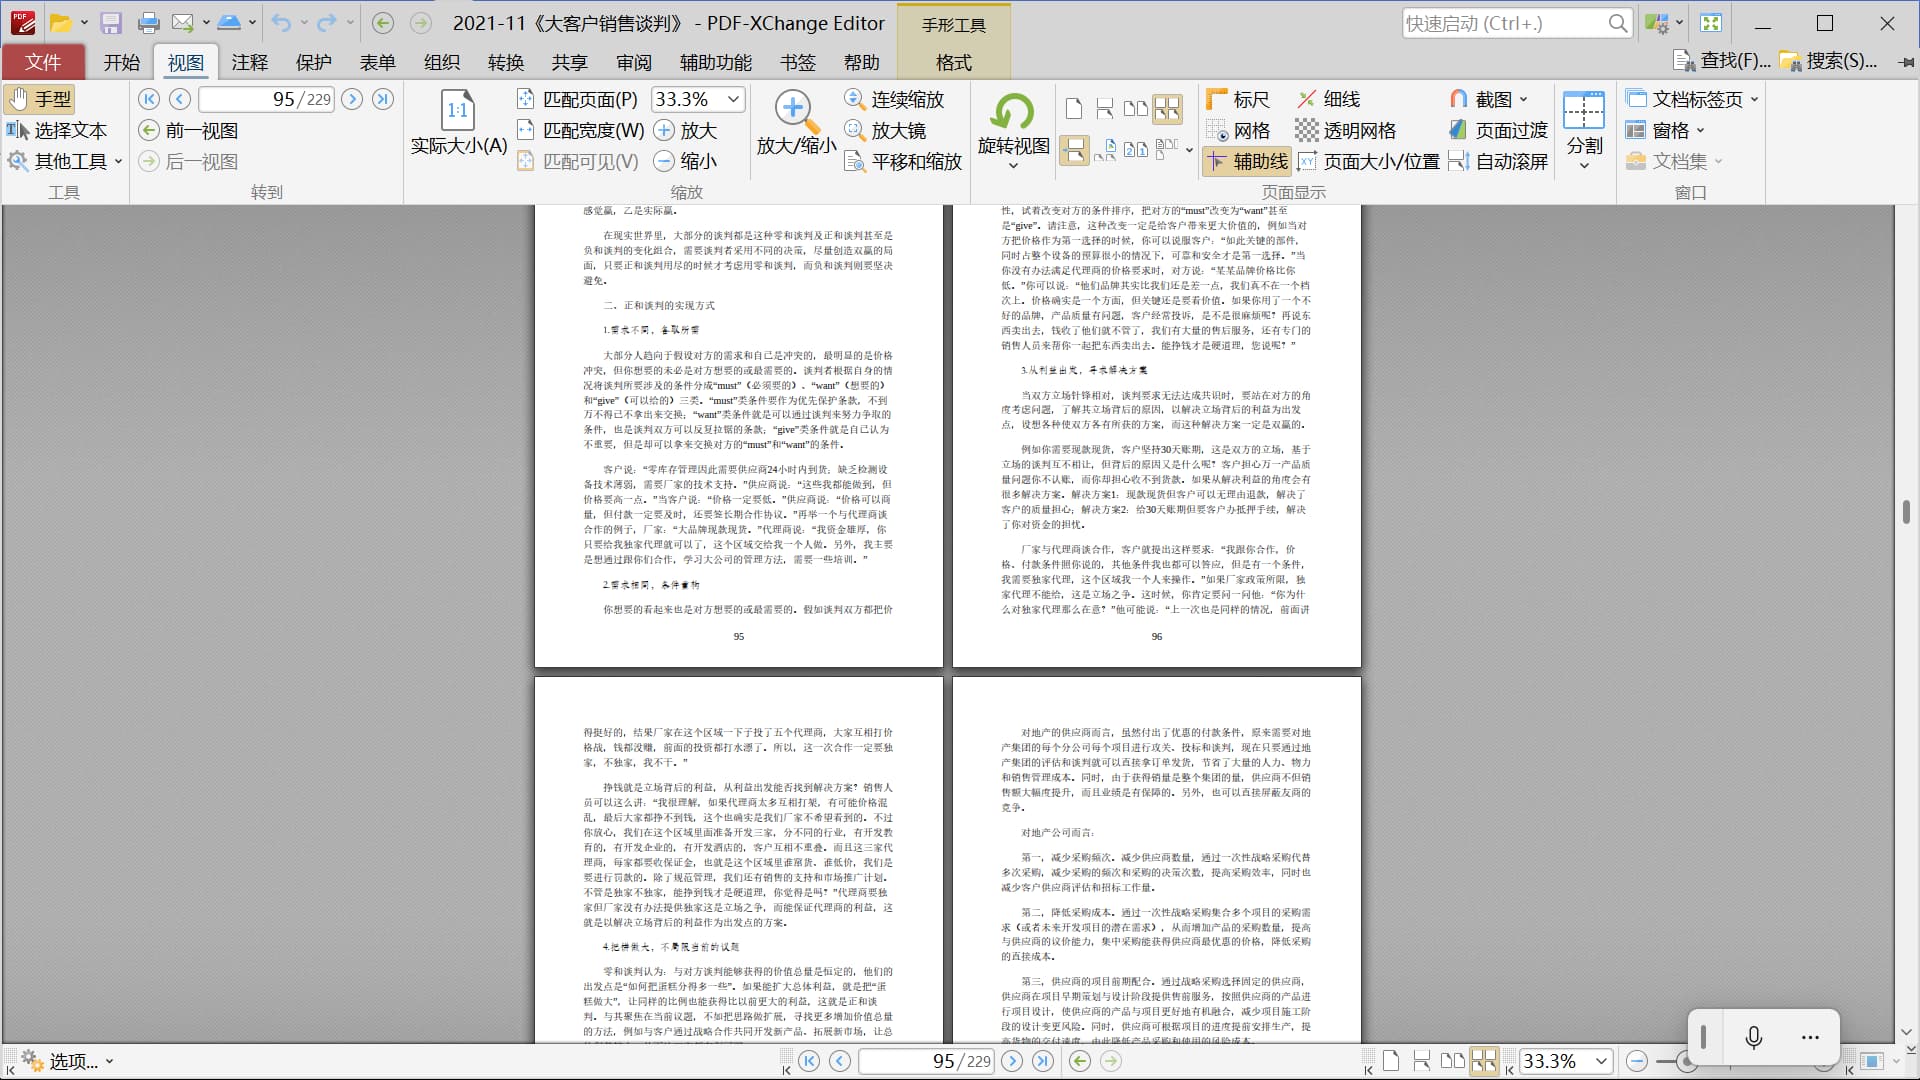The height and width of the screenshot is (1080, 1920).
Task: Open the 文件 menu
Action: tap(43, 62)
